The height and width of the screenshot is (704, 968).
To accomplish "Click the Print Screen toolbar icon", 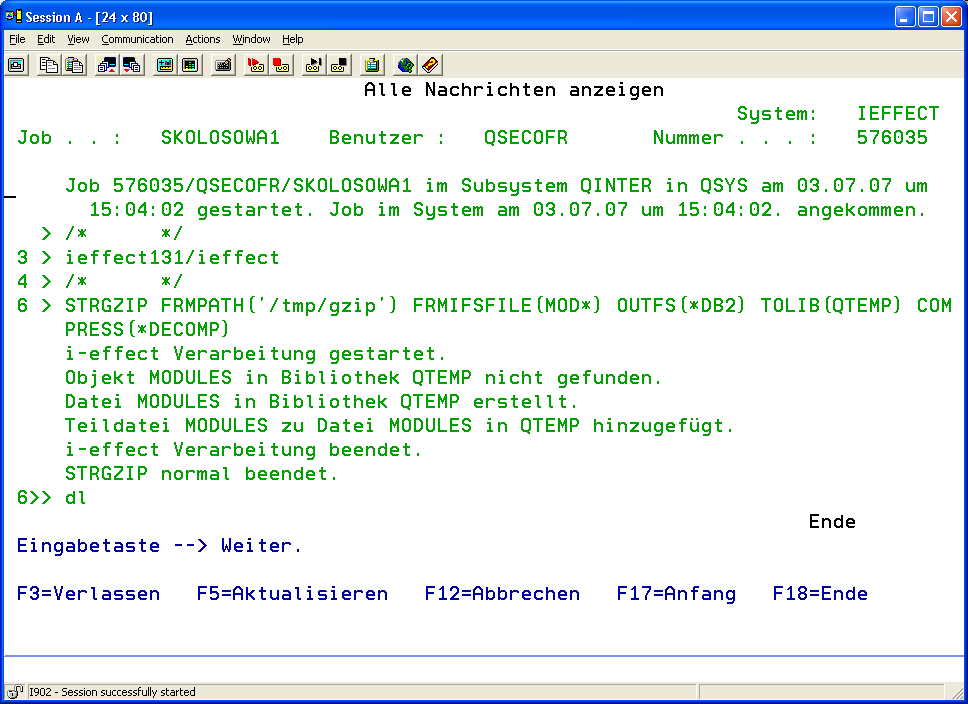I will click(16, 65).
